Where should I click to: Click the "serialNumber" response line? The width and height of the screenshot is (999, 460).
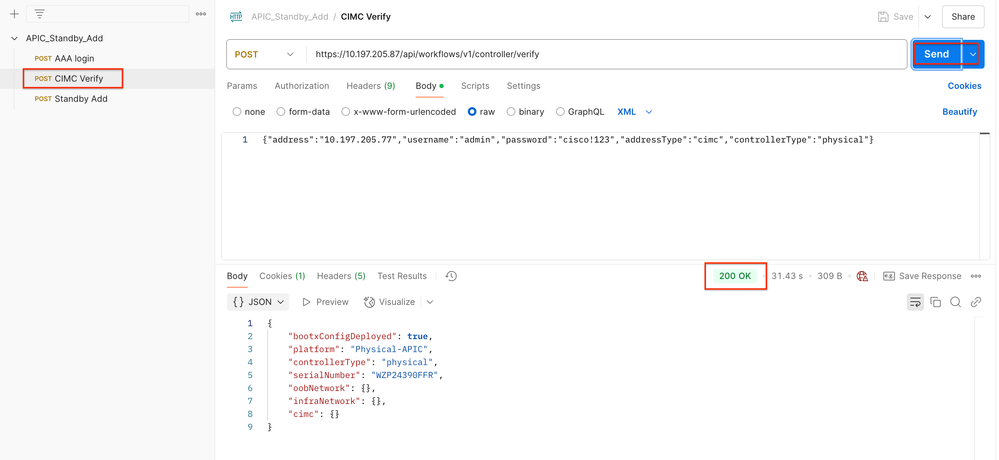(x=366, y=375)
